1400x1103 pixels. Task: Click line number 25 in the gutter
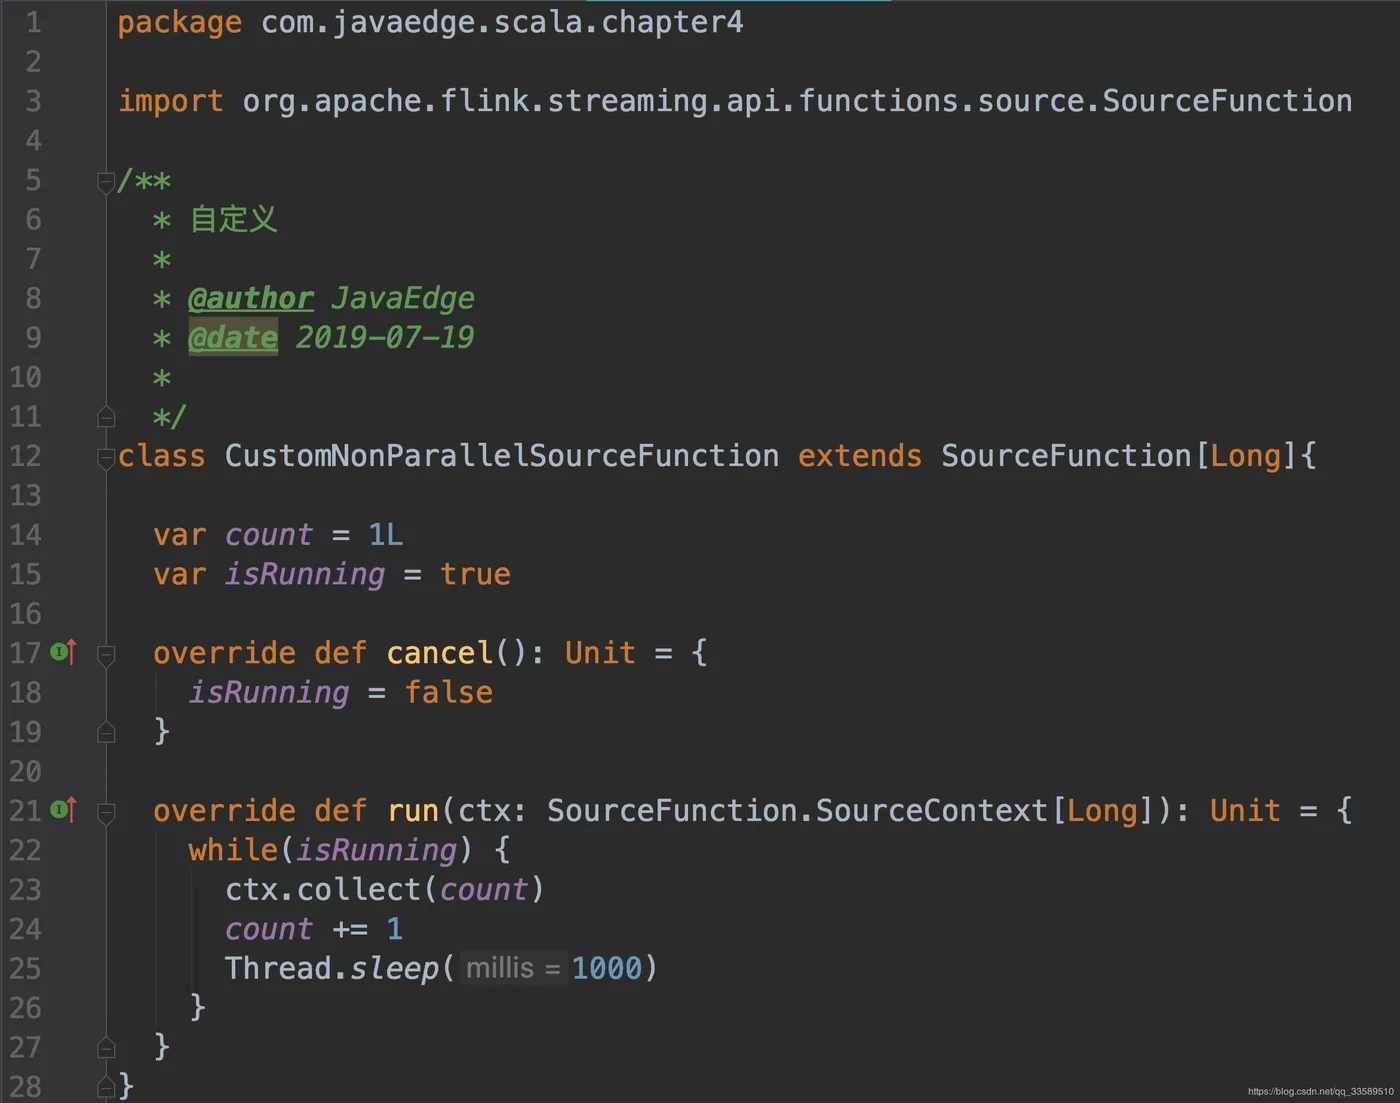click(26, 968)
